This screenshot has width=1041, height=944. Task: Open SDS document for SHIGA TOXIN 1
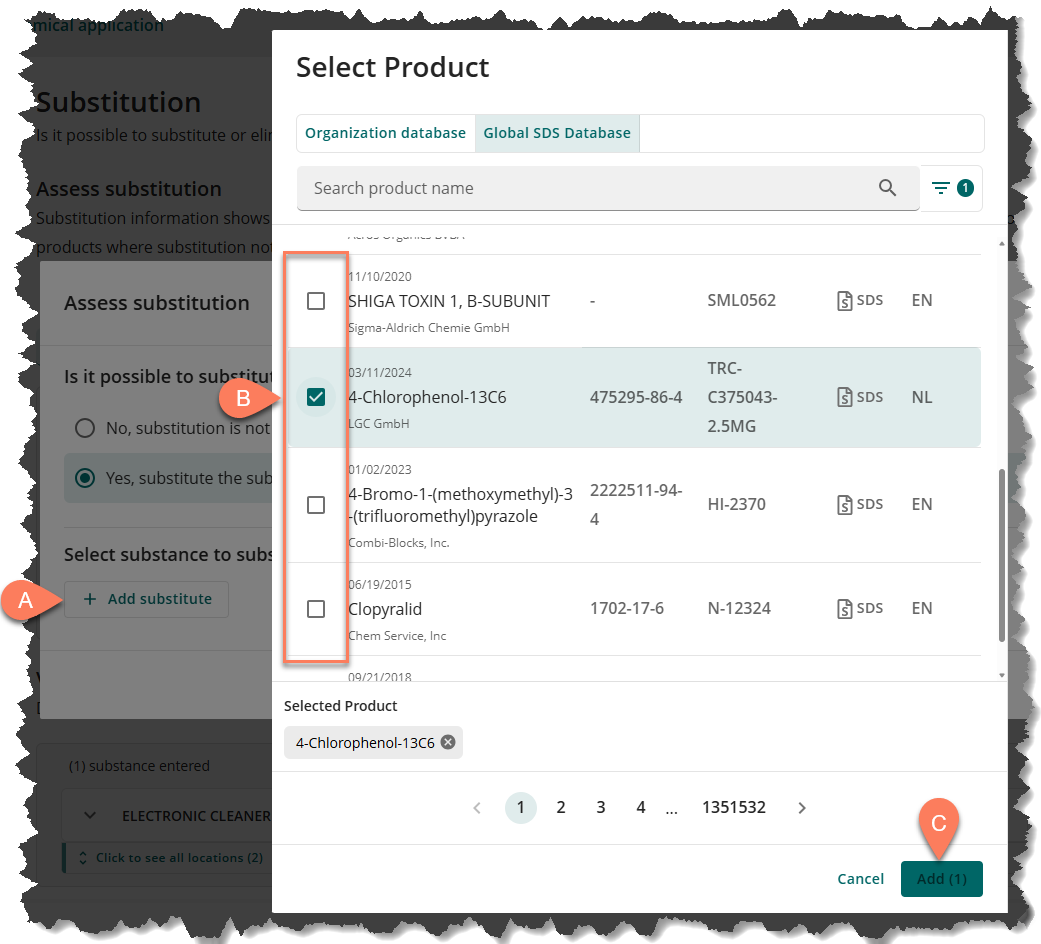click(859, 300)
